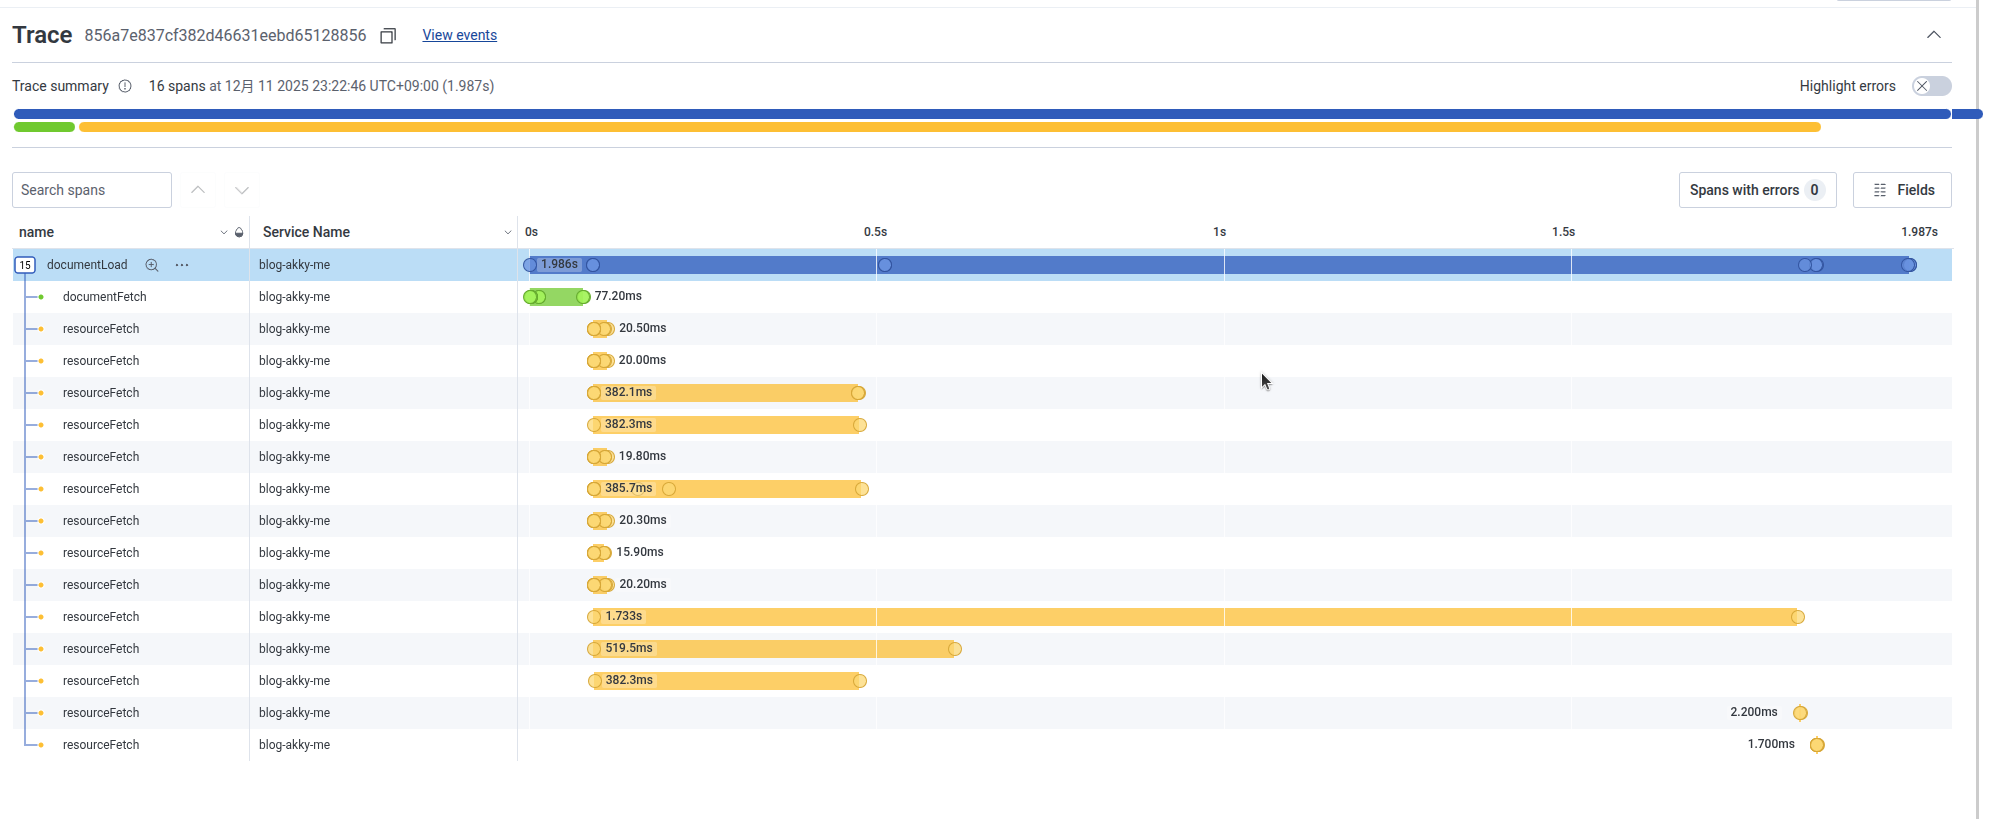1989x819 pixels.
Task: Click the green segment in the trace minimap
Action: (44, 127)
